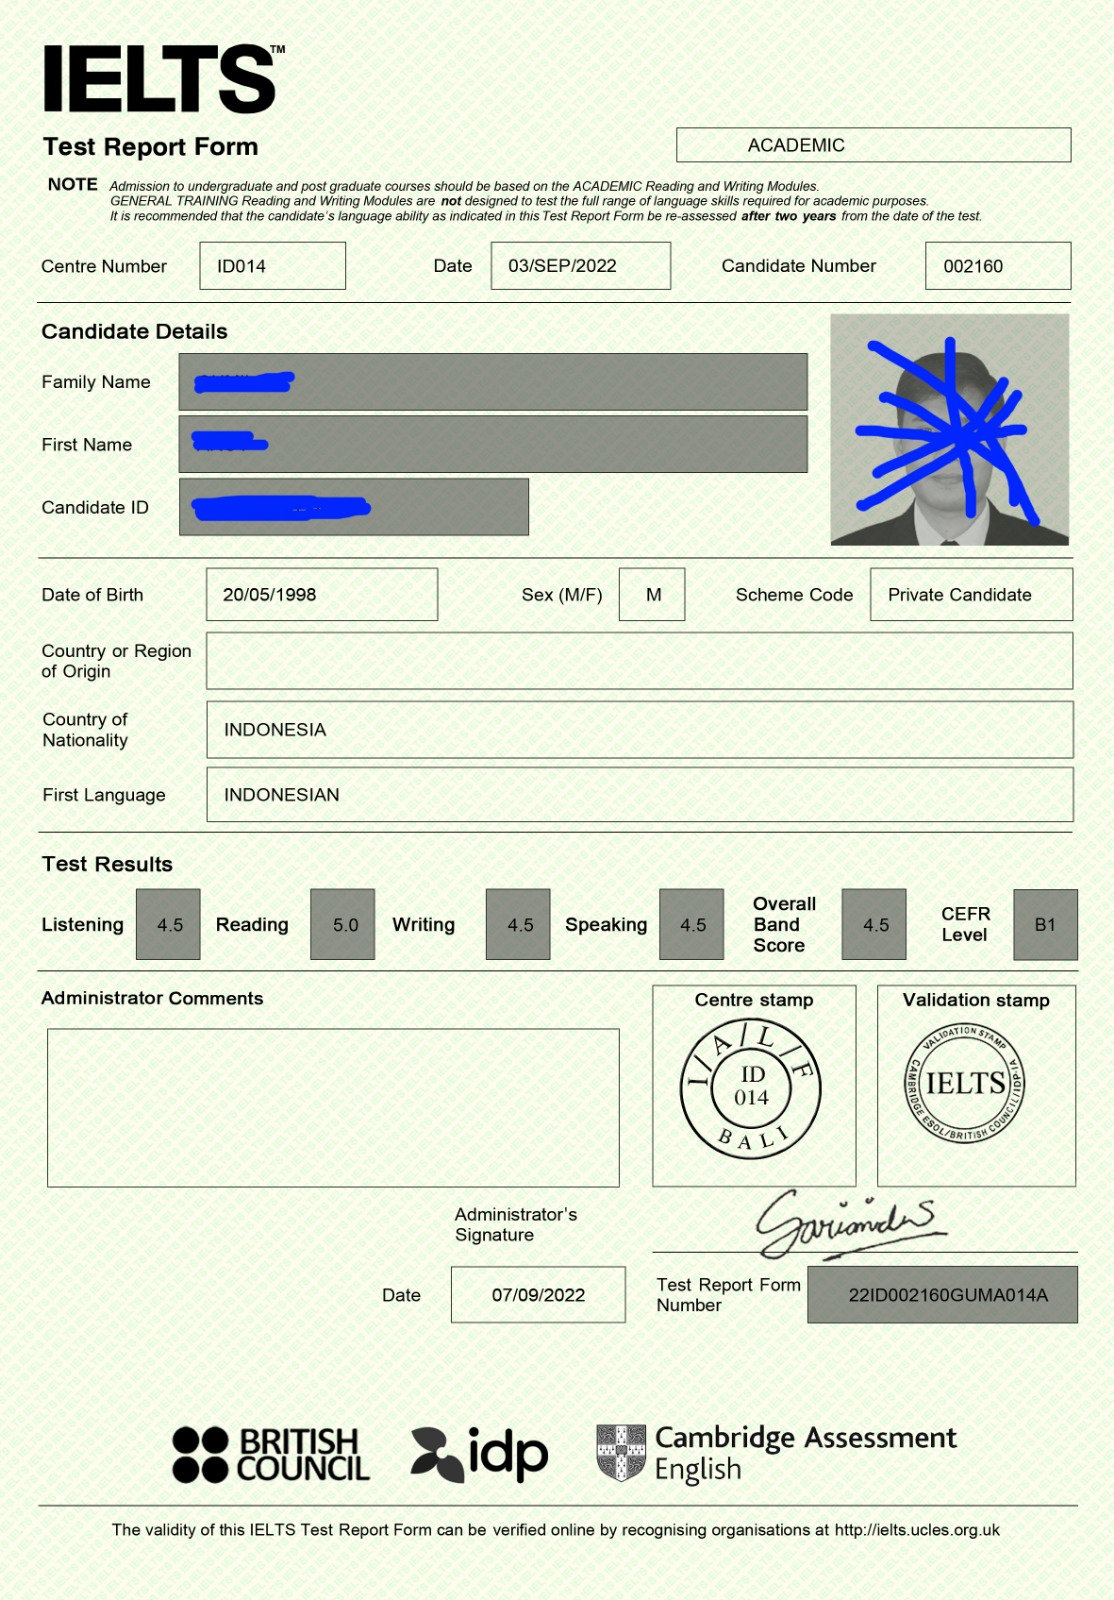1114x1600 pixels.
Task: Click the Test Results heading
Action: pyautogui.click(x=107, y=864)
